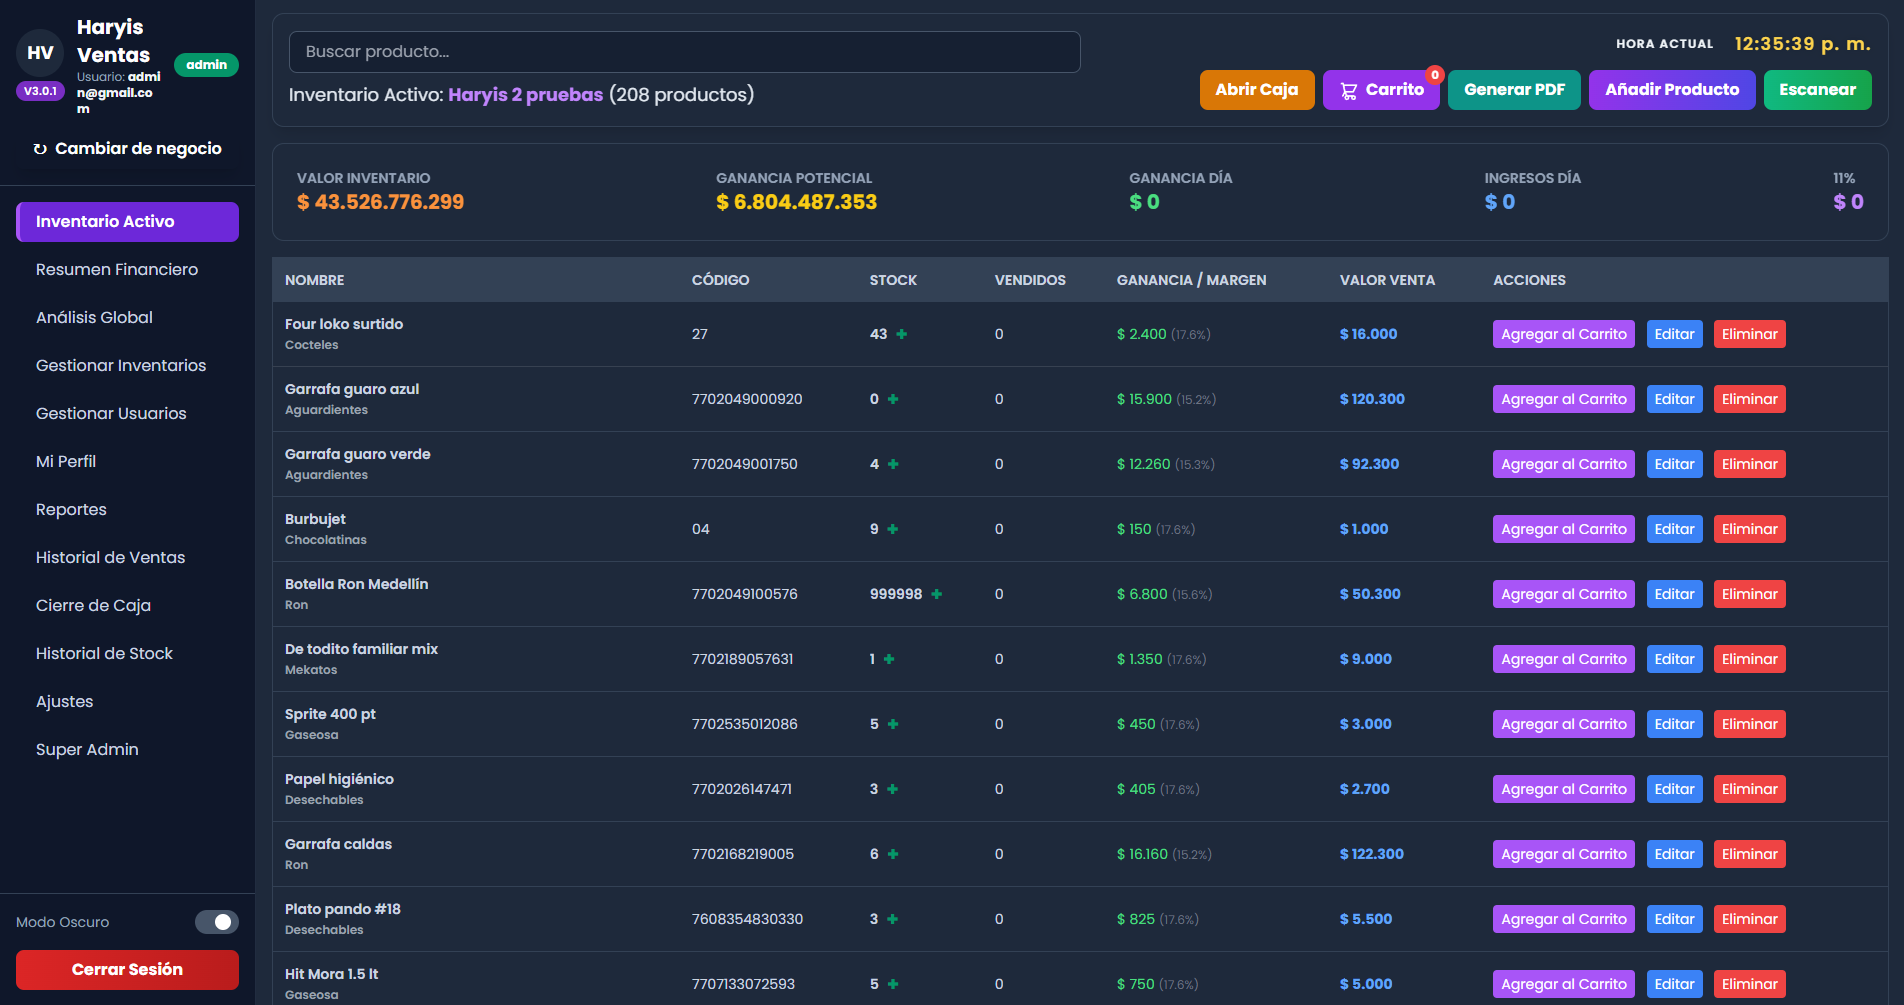Click Editar on the Burbujet row
The width and height of the screenshot is (1904, 1005).
(x=1674, y=529)
